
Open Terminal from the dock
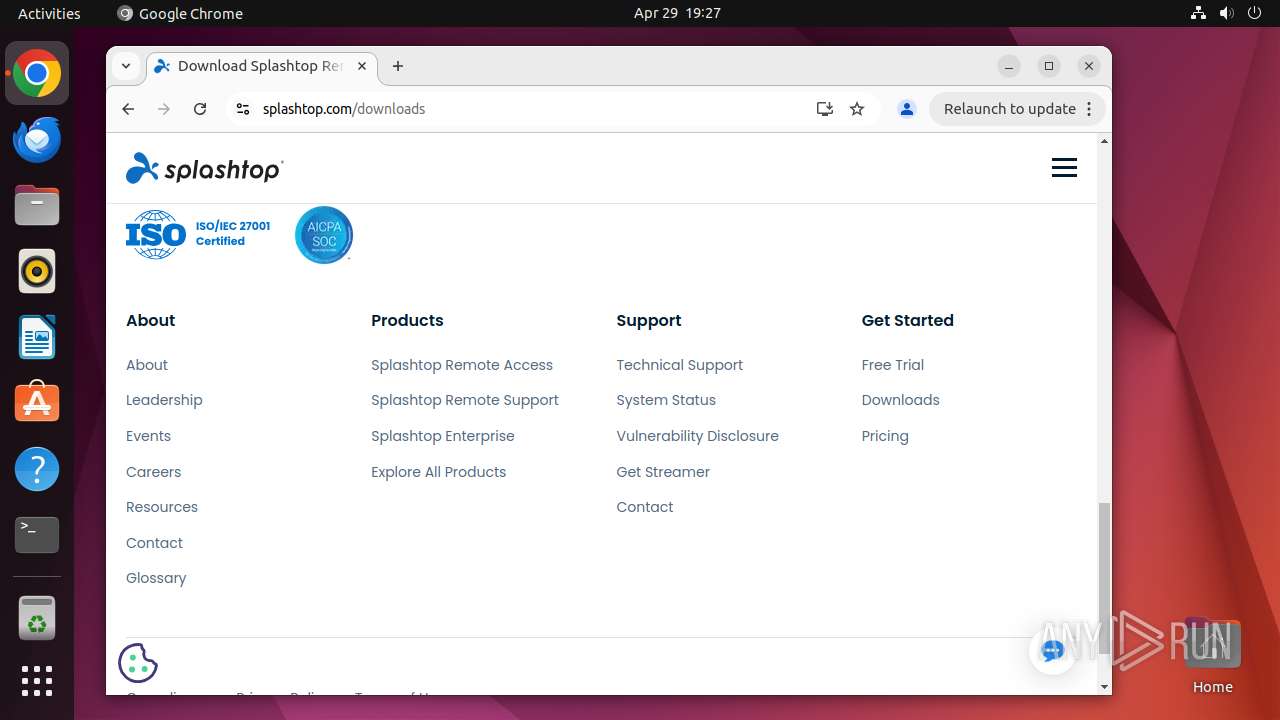click(x=37, y=535)
